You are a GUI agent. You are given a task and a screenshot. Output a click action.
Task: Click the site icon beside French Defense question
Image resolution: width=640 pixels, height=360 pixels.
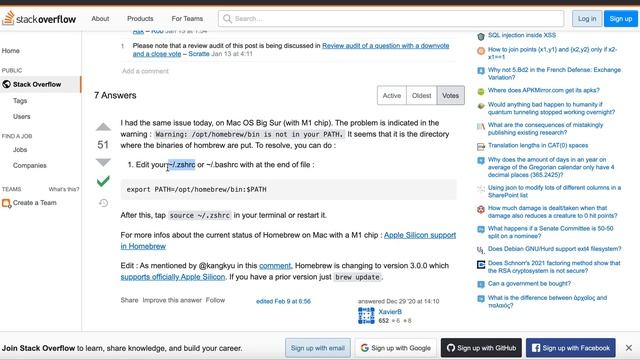tap(481, 71)
